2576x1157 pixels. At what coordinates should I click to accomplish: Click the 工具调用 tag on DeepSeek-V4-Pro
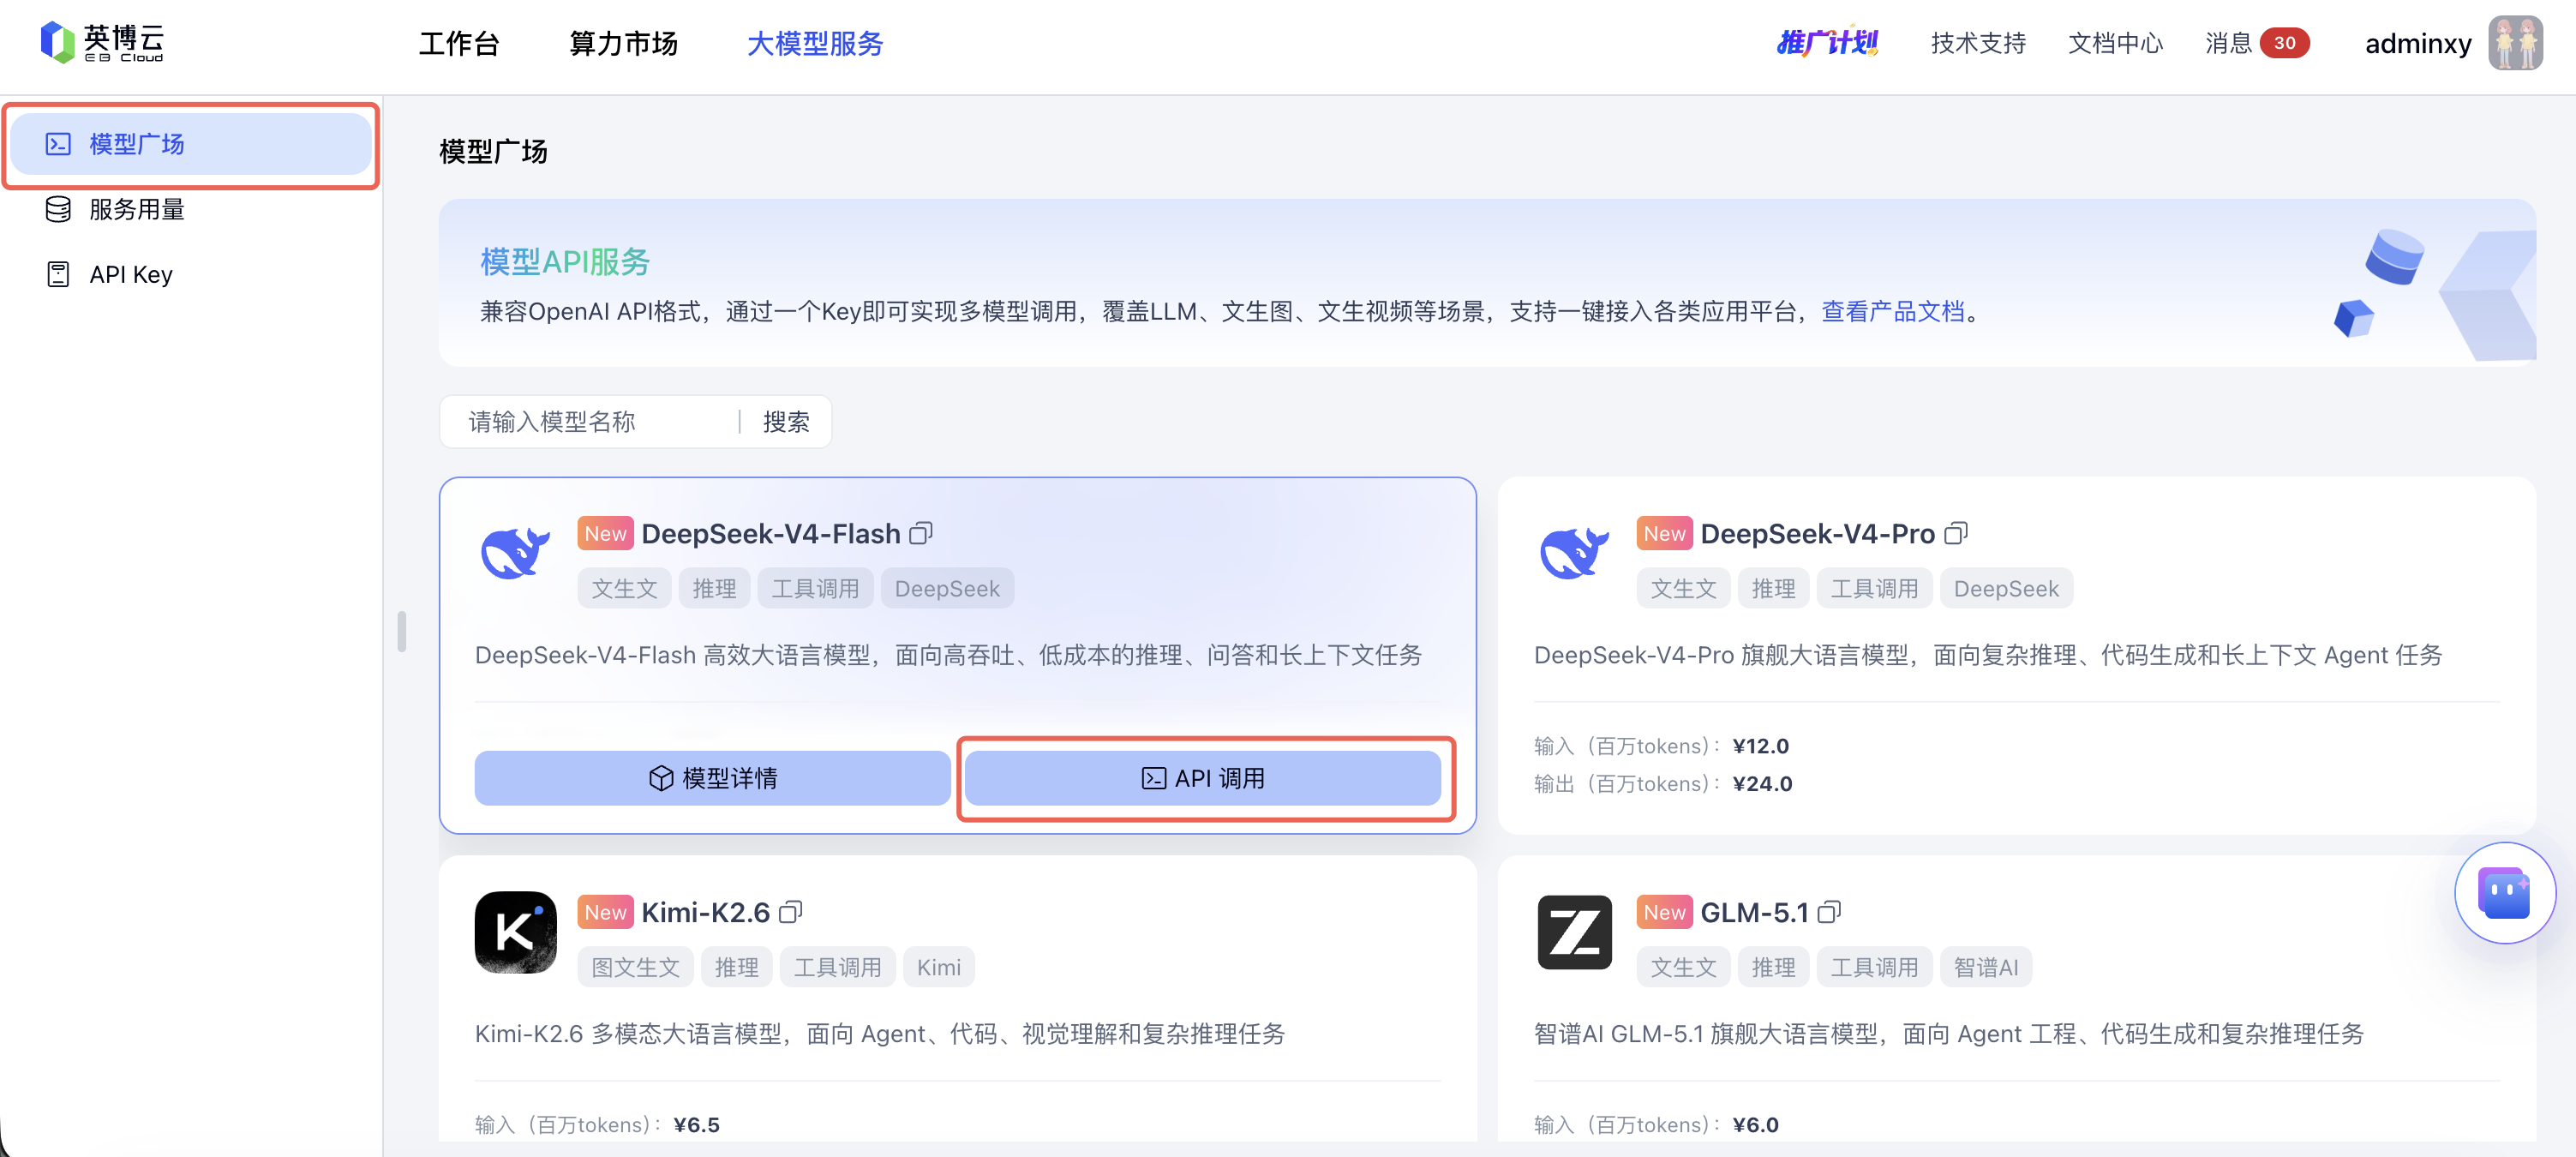[1874, 589]
